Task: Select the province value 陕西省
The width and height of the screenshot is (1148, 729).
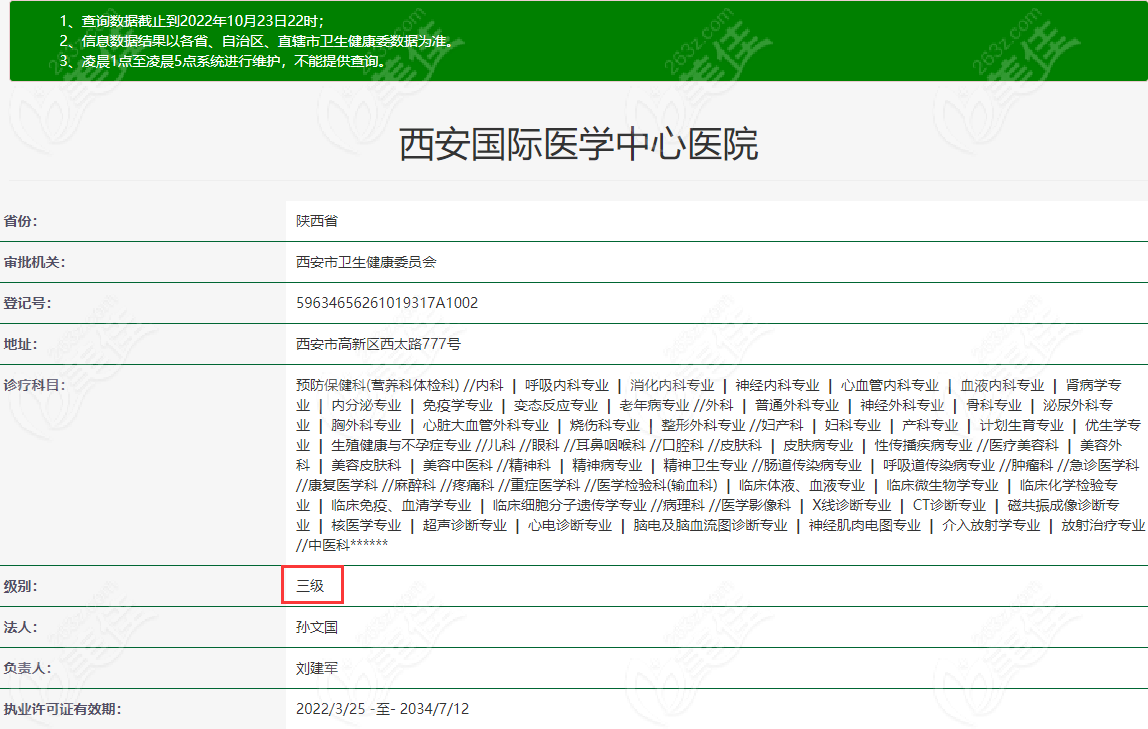Action: point(317,221)
